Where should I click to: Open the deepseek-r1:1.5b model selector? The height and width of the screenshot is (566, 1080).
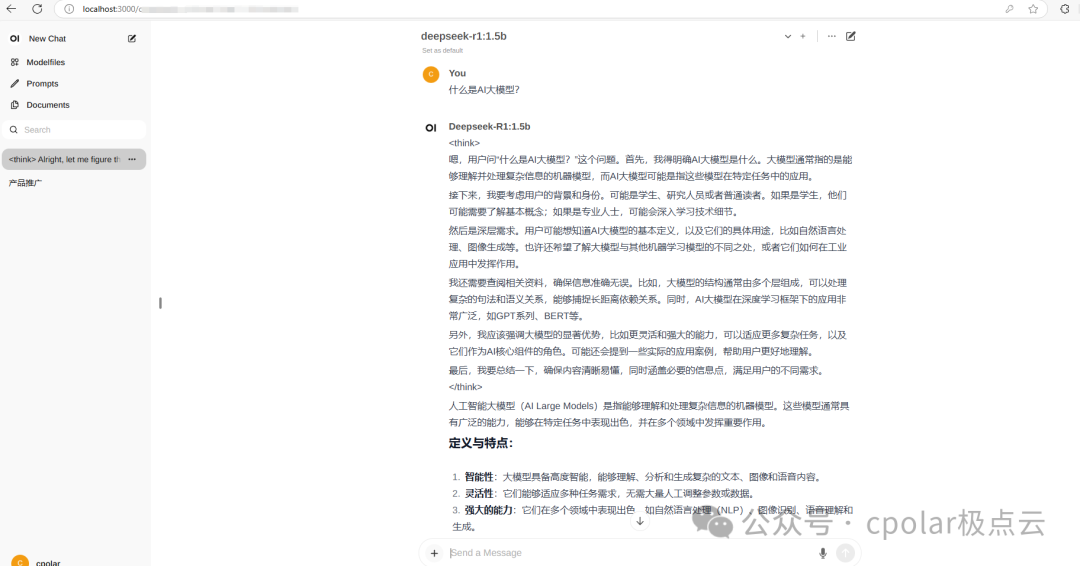[x=464, y=36]
